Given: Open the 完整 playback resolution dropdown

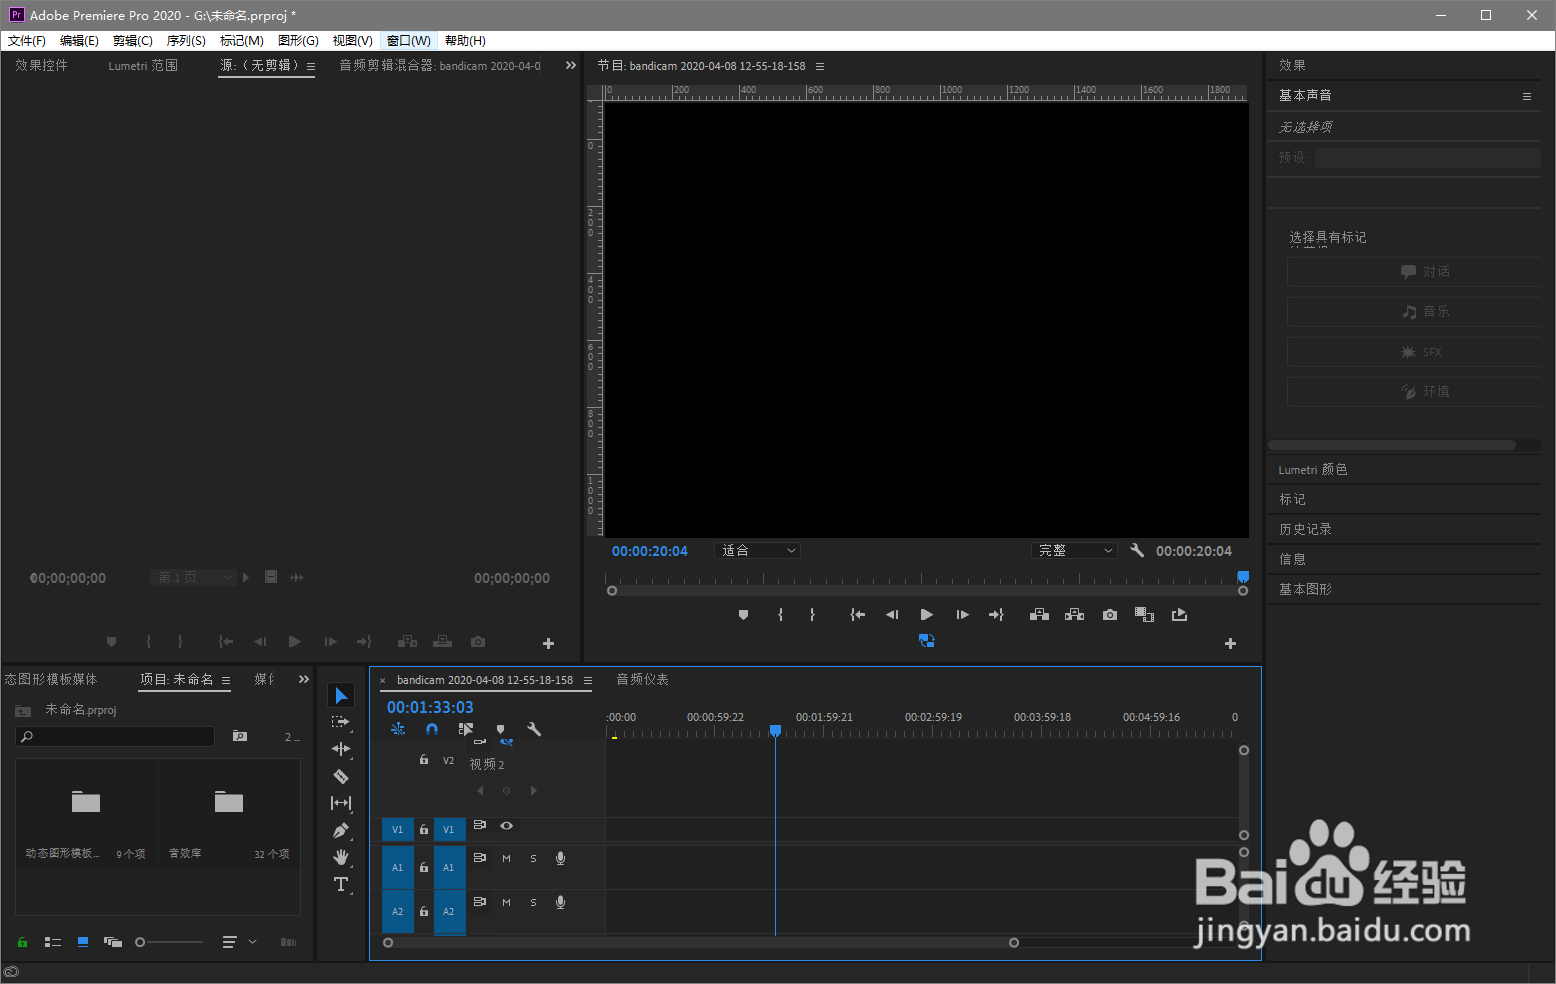Looking at the screenshot, I should coord(1074,551).
